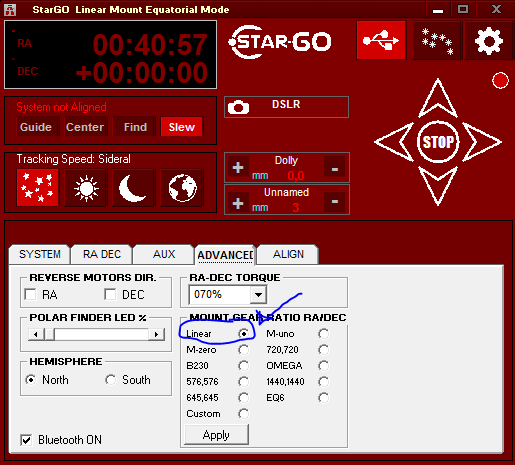
Task: Click polar finder LED slider thumb
Action: point(49,334)
